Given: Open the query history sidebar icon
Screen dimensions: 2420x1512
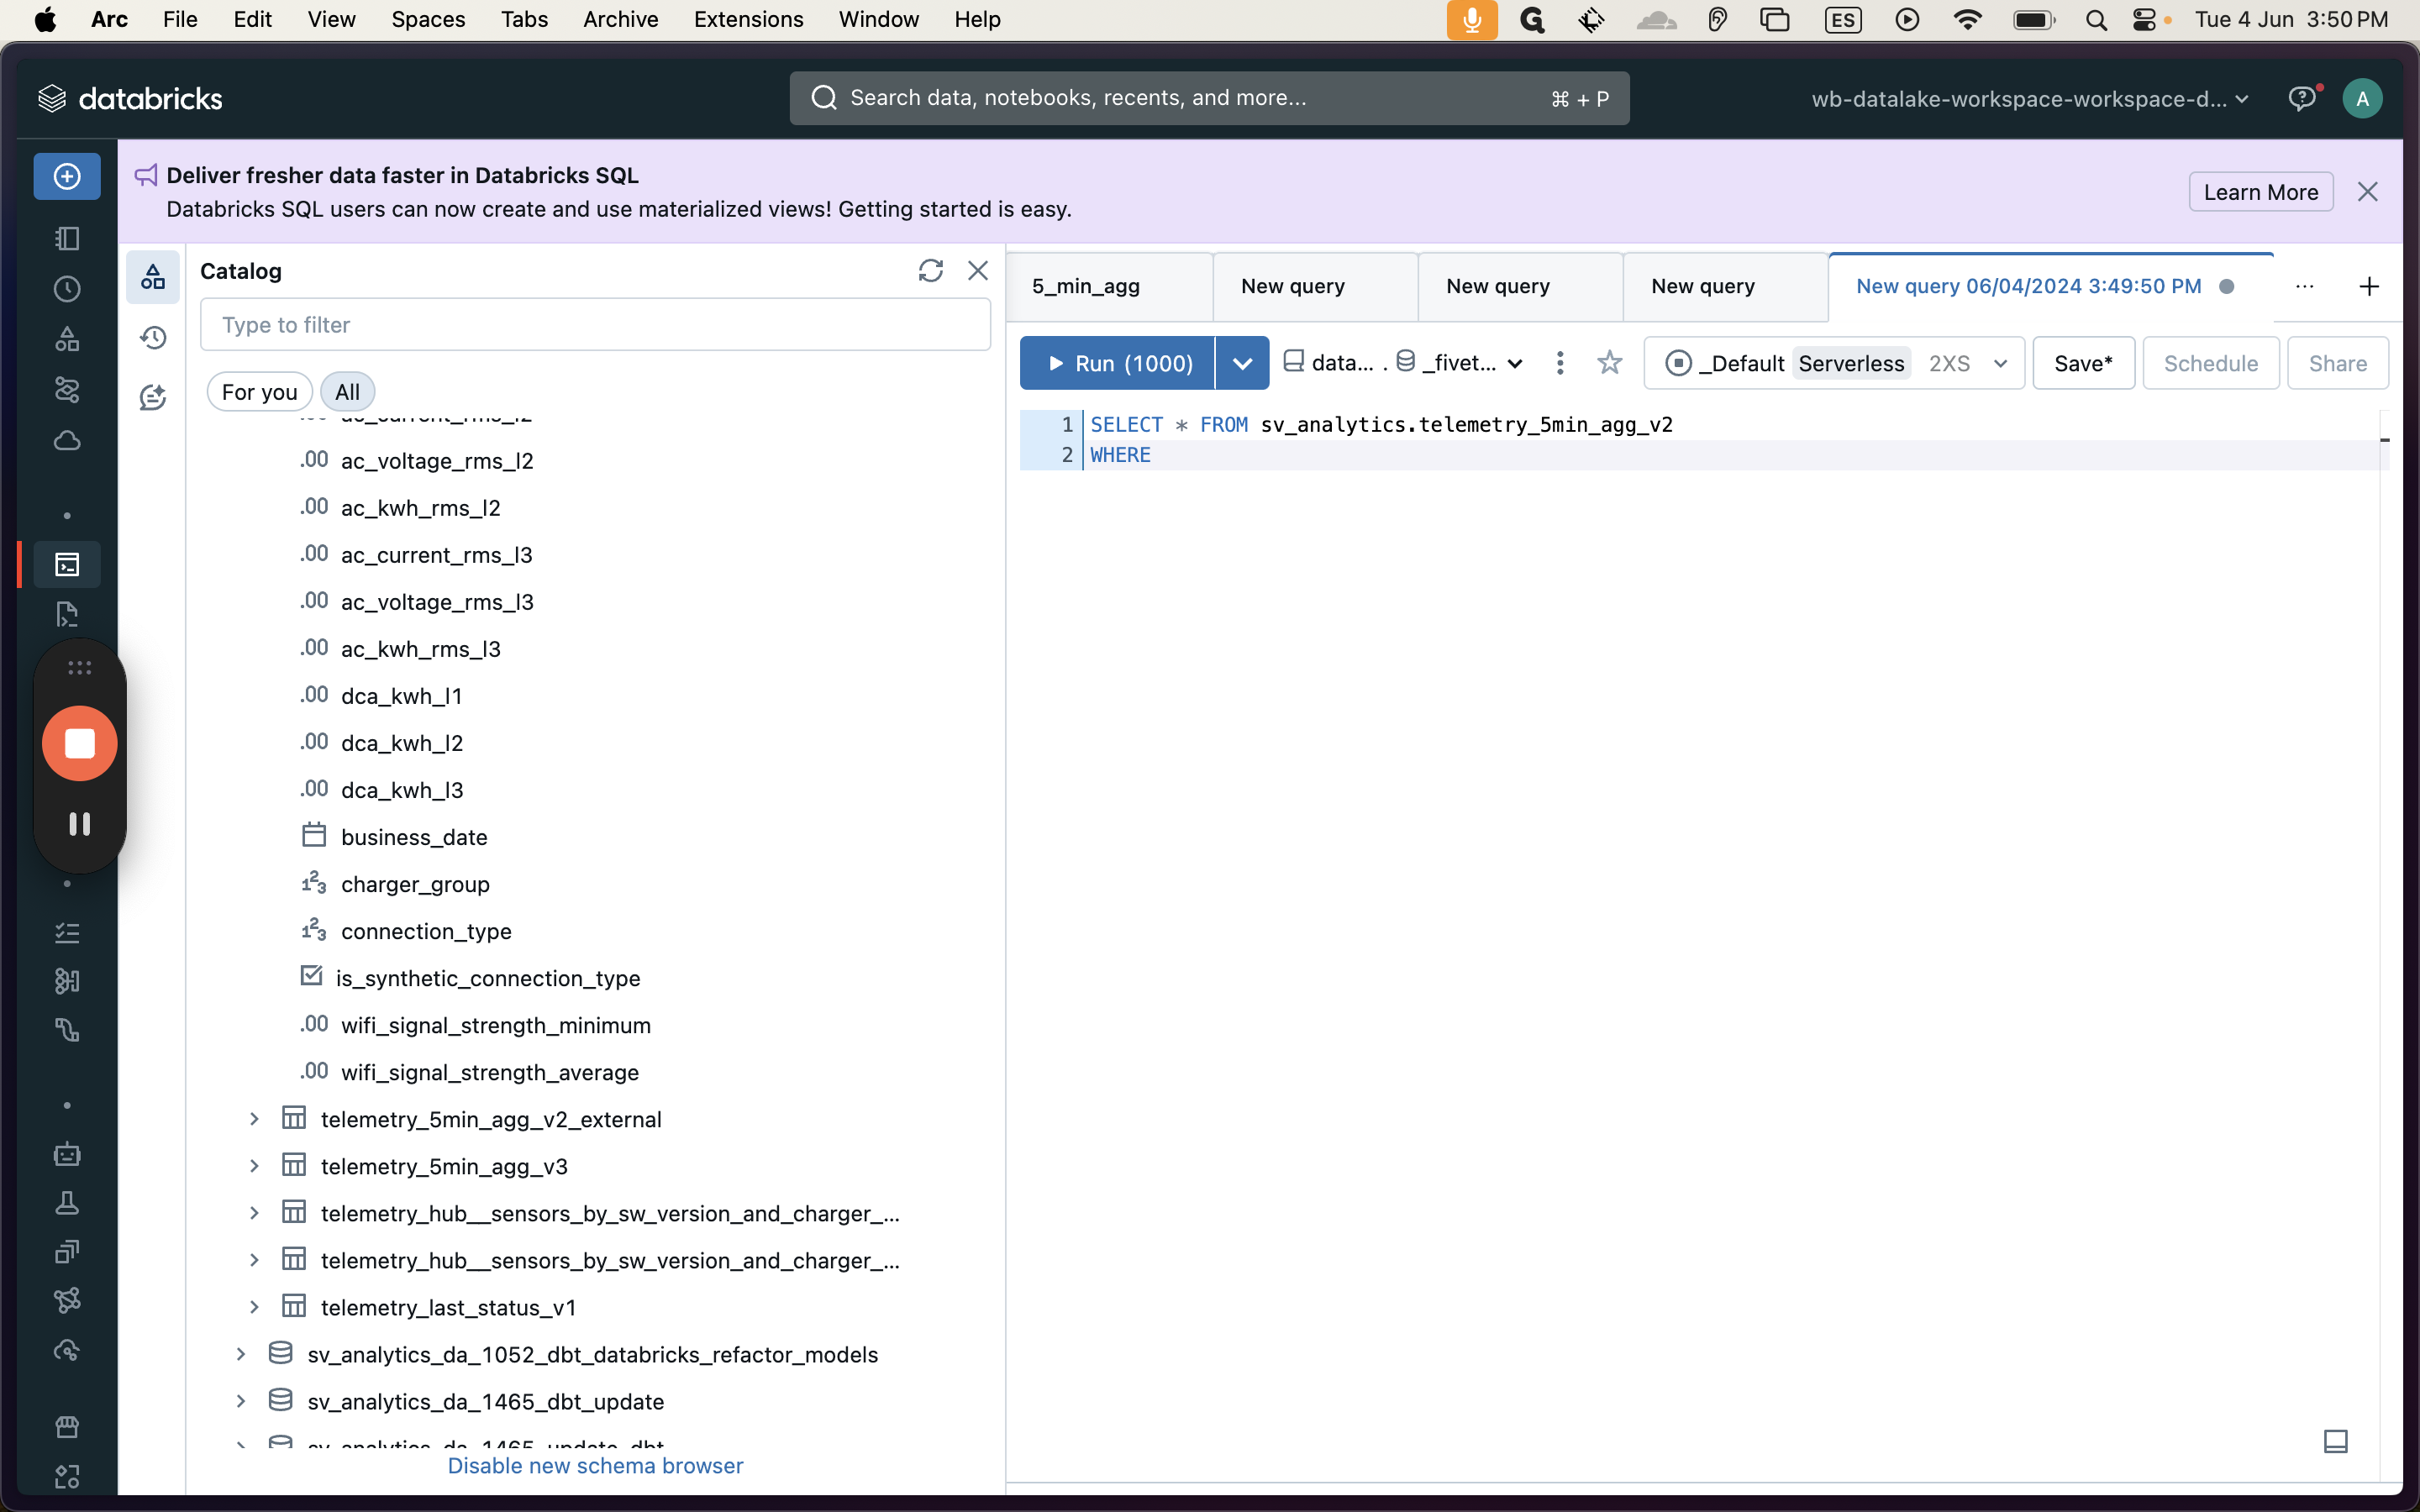Looking at the screenshot, I should pos(153,338).
